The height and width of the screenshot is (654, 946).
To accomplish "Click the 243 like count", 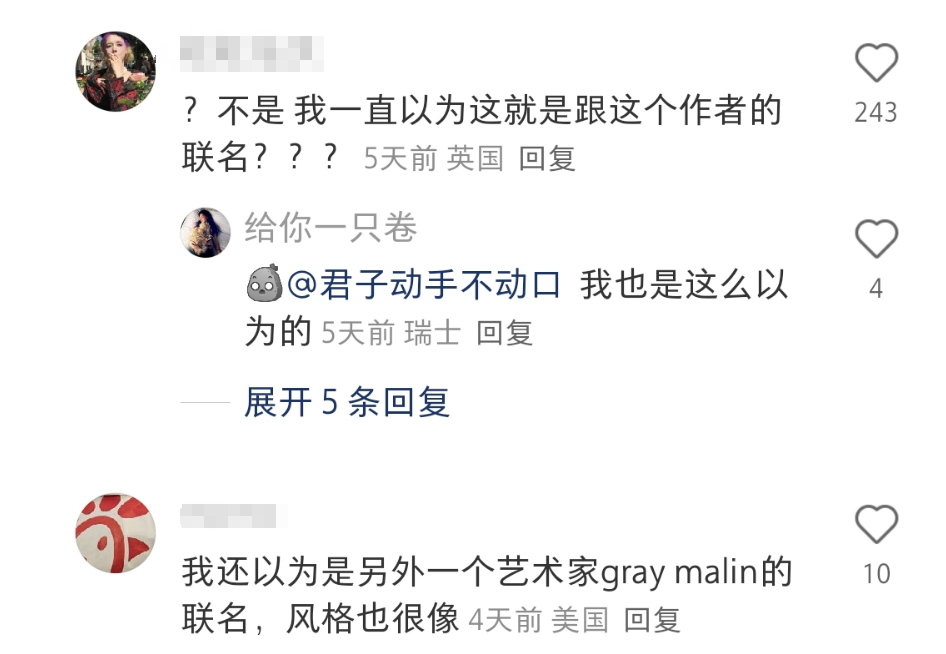I will pyautogui.click(x=876, y=113).
